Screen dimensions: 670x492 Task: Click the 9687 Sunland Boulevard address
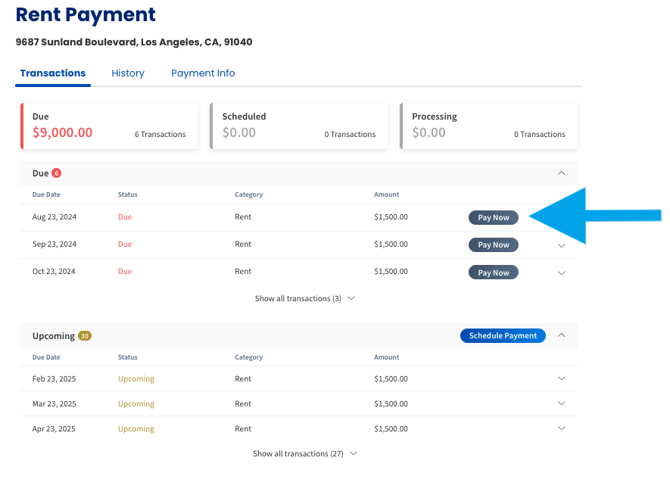click(x=134, y=42)
